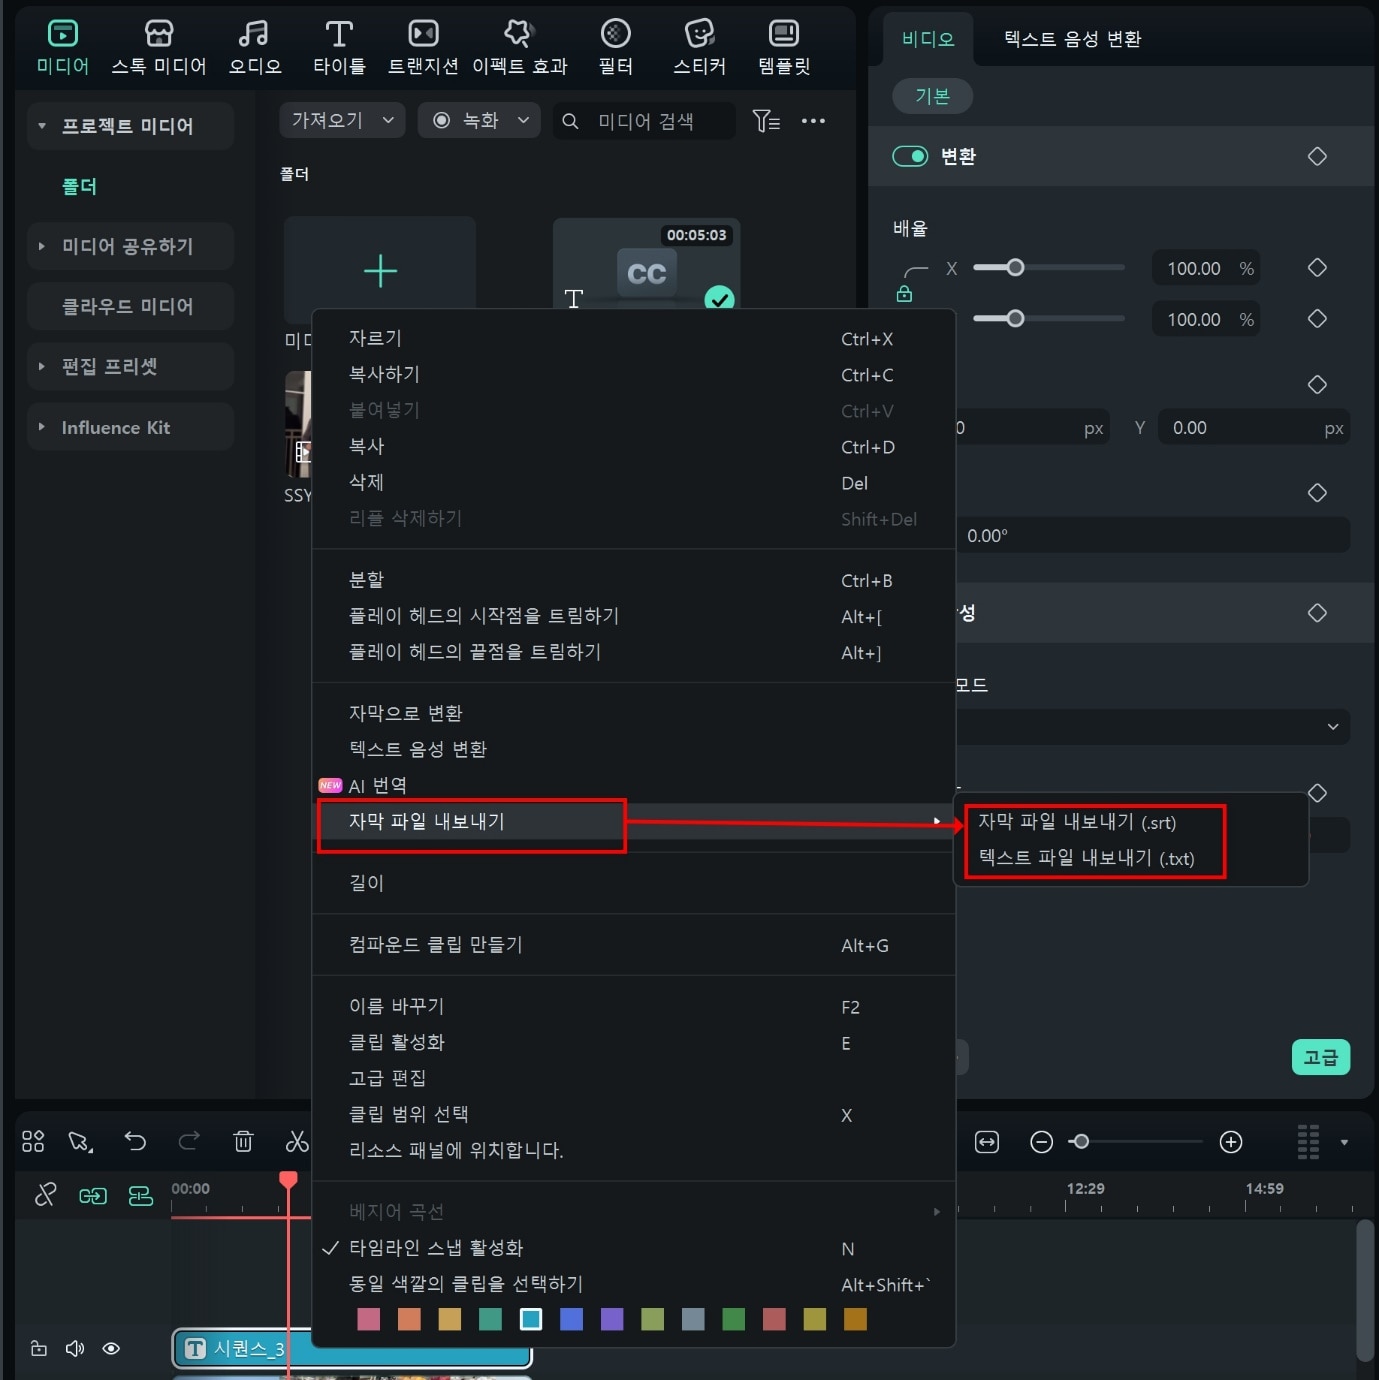Toggle the timeline link icon

click(93, 1195)
